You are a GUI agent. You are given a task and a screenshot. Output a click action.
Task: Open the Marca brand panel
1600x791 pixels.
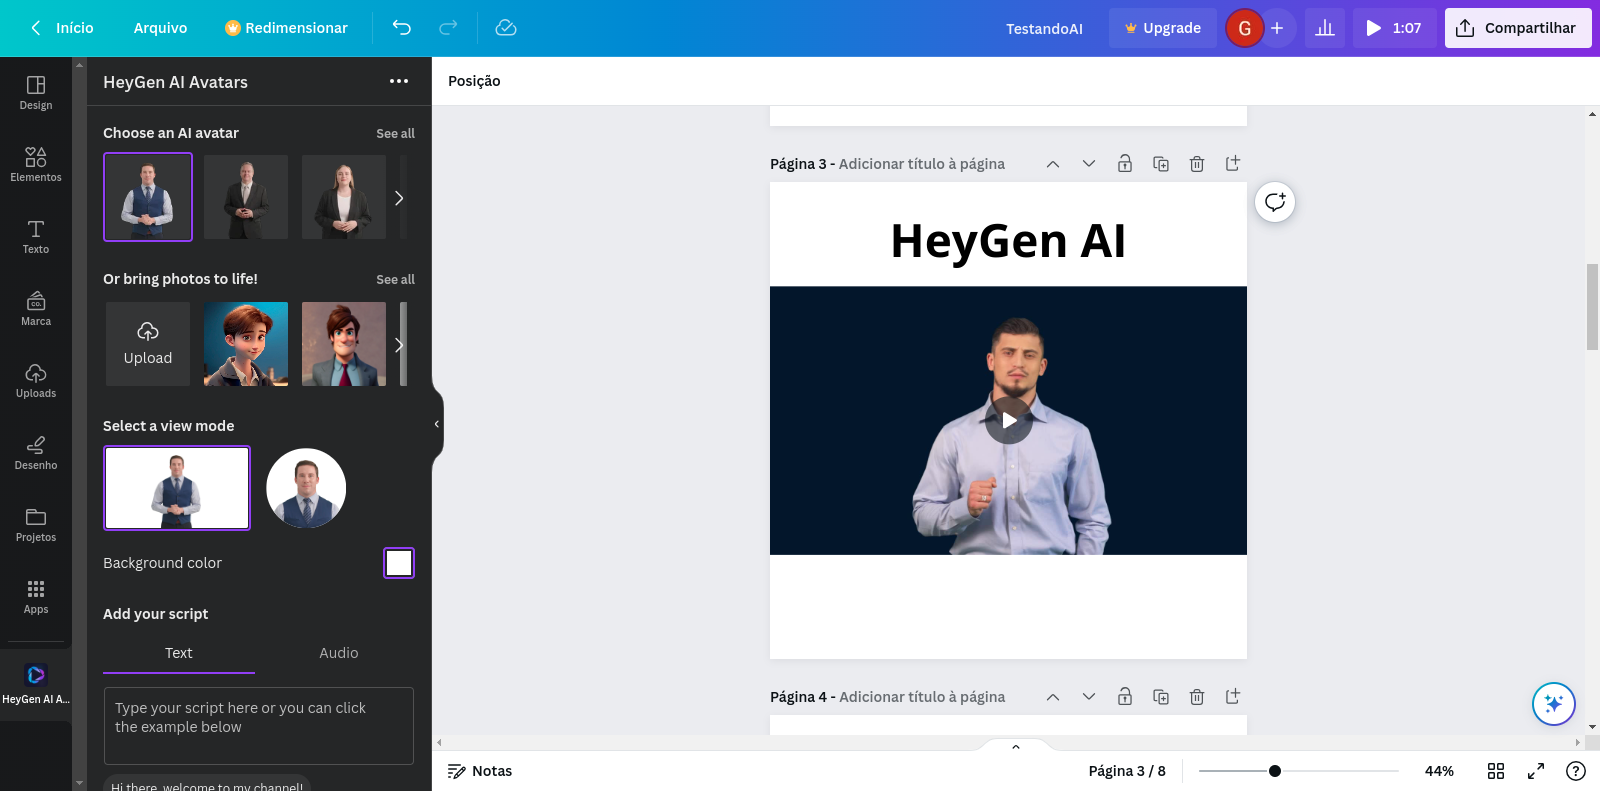36,309
